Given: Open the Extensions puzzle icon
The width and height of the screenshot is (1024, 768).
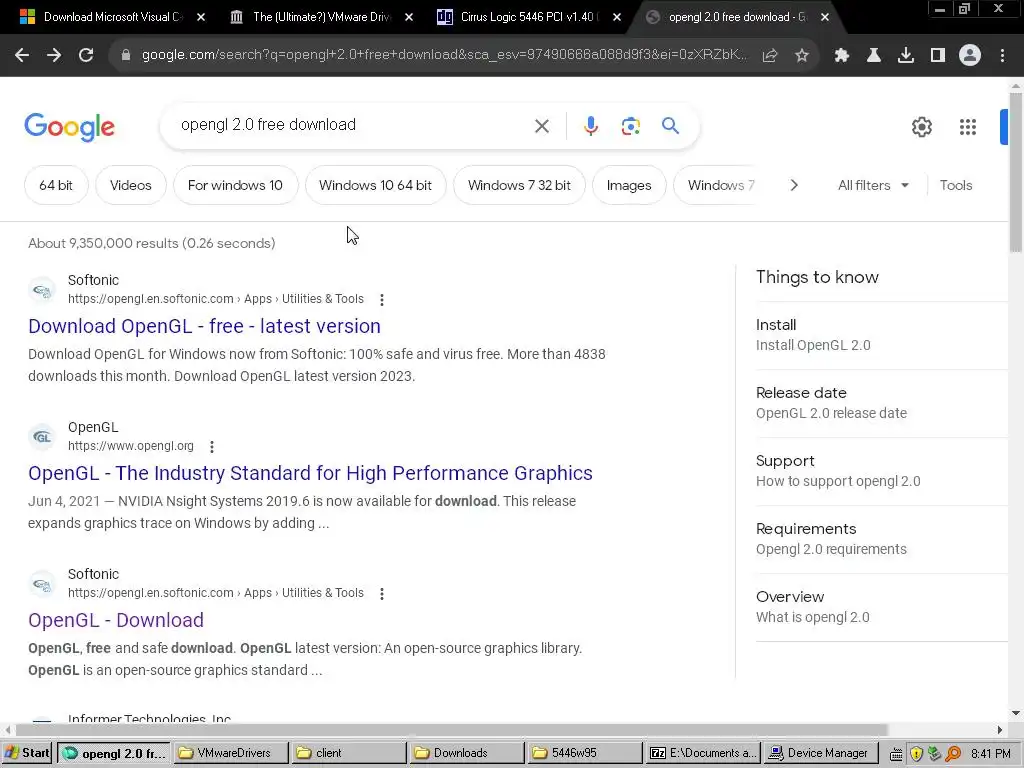Looking at the screenshot, I should coord(842,56).
